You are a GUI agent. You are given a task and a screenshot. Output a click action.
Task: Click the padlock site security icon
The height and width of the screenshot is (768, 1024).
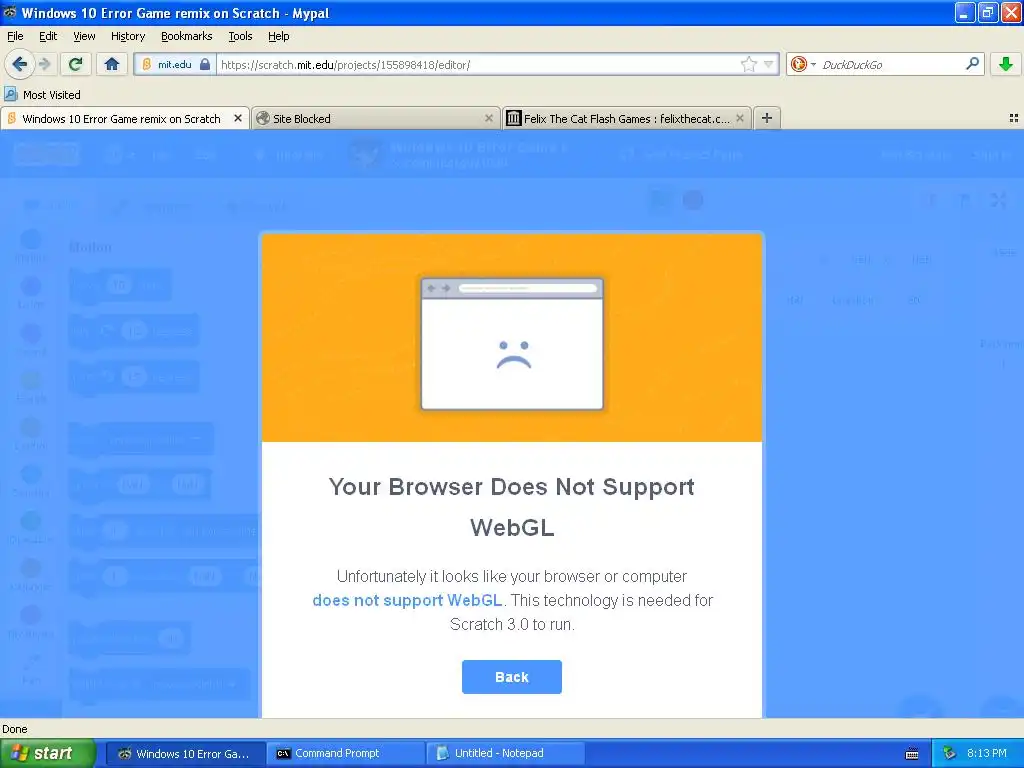[x=205, y=64]
